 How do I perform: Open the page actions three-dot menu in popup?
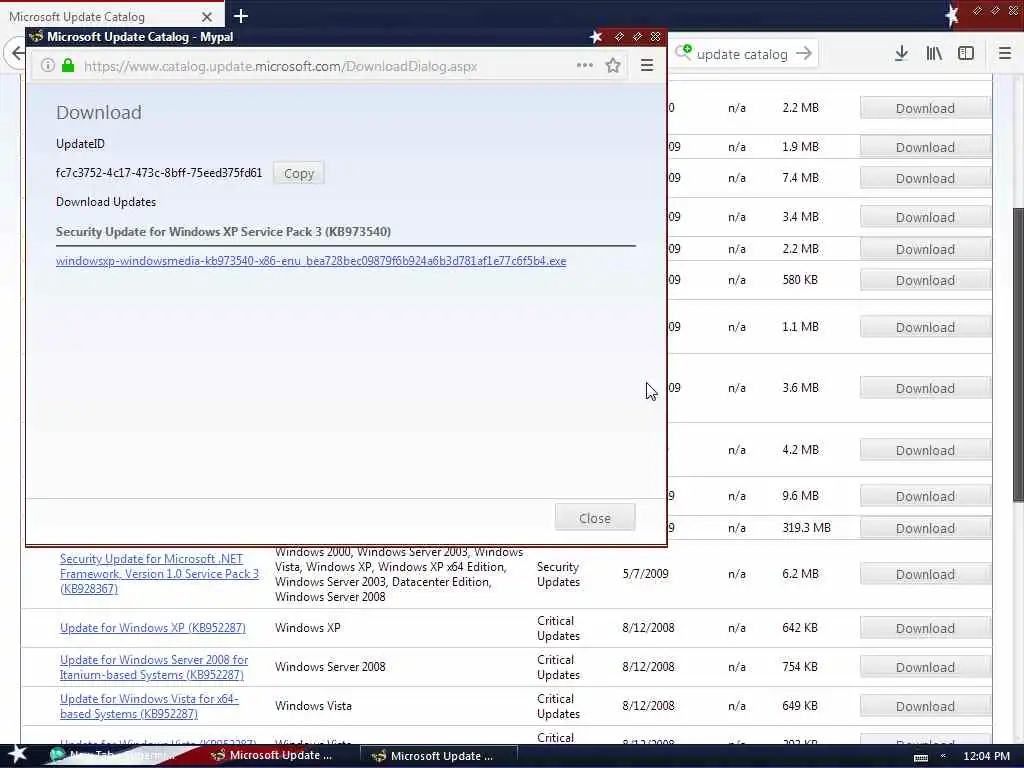pyautogui.click(x=584, y=65)
